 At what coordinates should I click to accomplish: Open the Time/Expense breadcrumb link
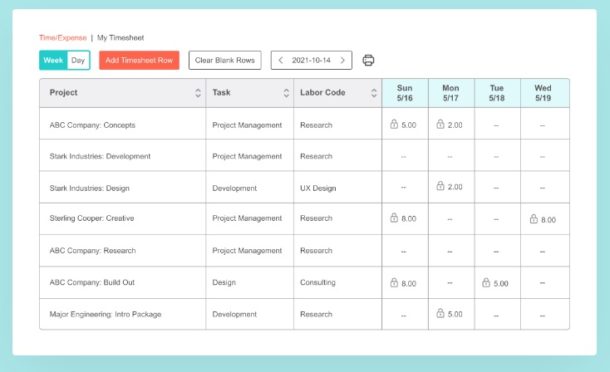[63, 38]
